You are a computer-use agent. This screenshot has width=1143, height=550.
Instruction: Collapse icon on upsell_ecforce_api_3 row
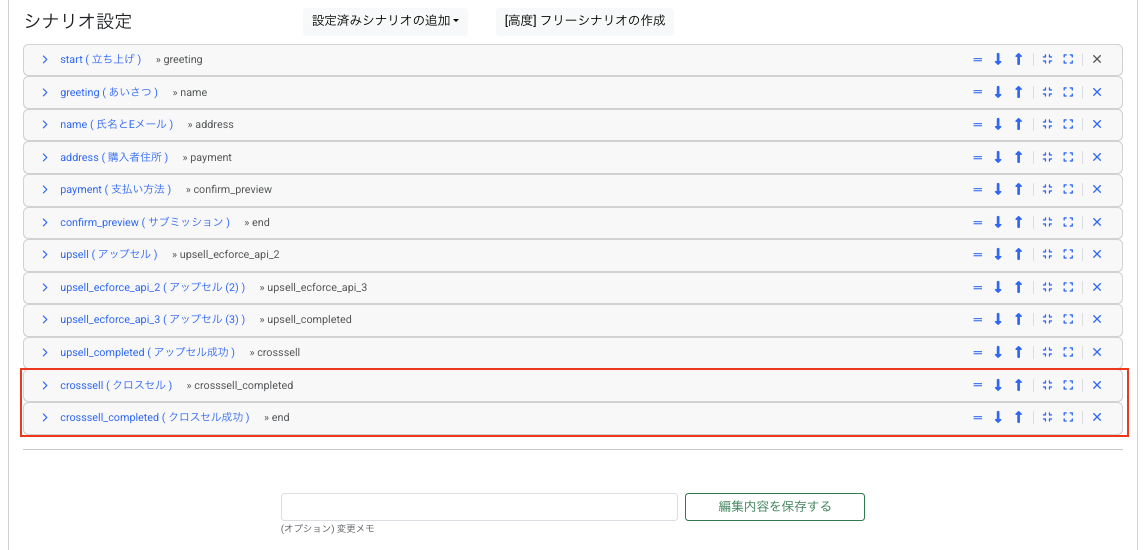pos(1048,319)
